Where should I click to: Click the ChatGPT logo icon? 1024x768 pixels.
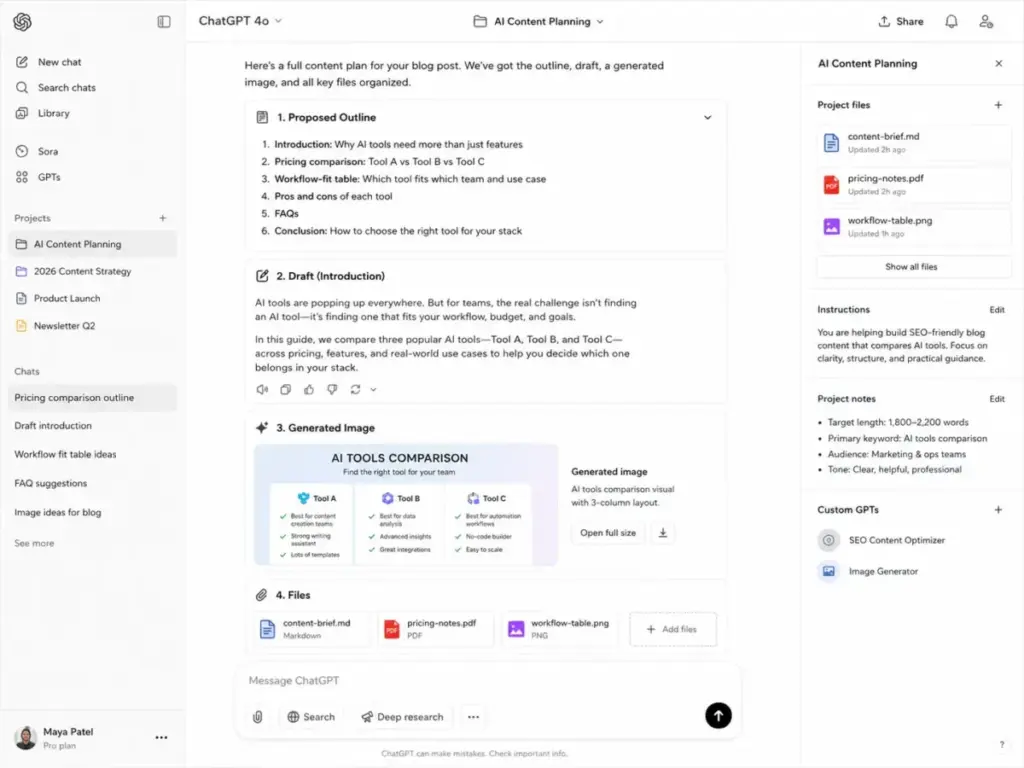(22, 22)
